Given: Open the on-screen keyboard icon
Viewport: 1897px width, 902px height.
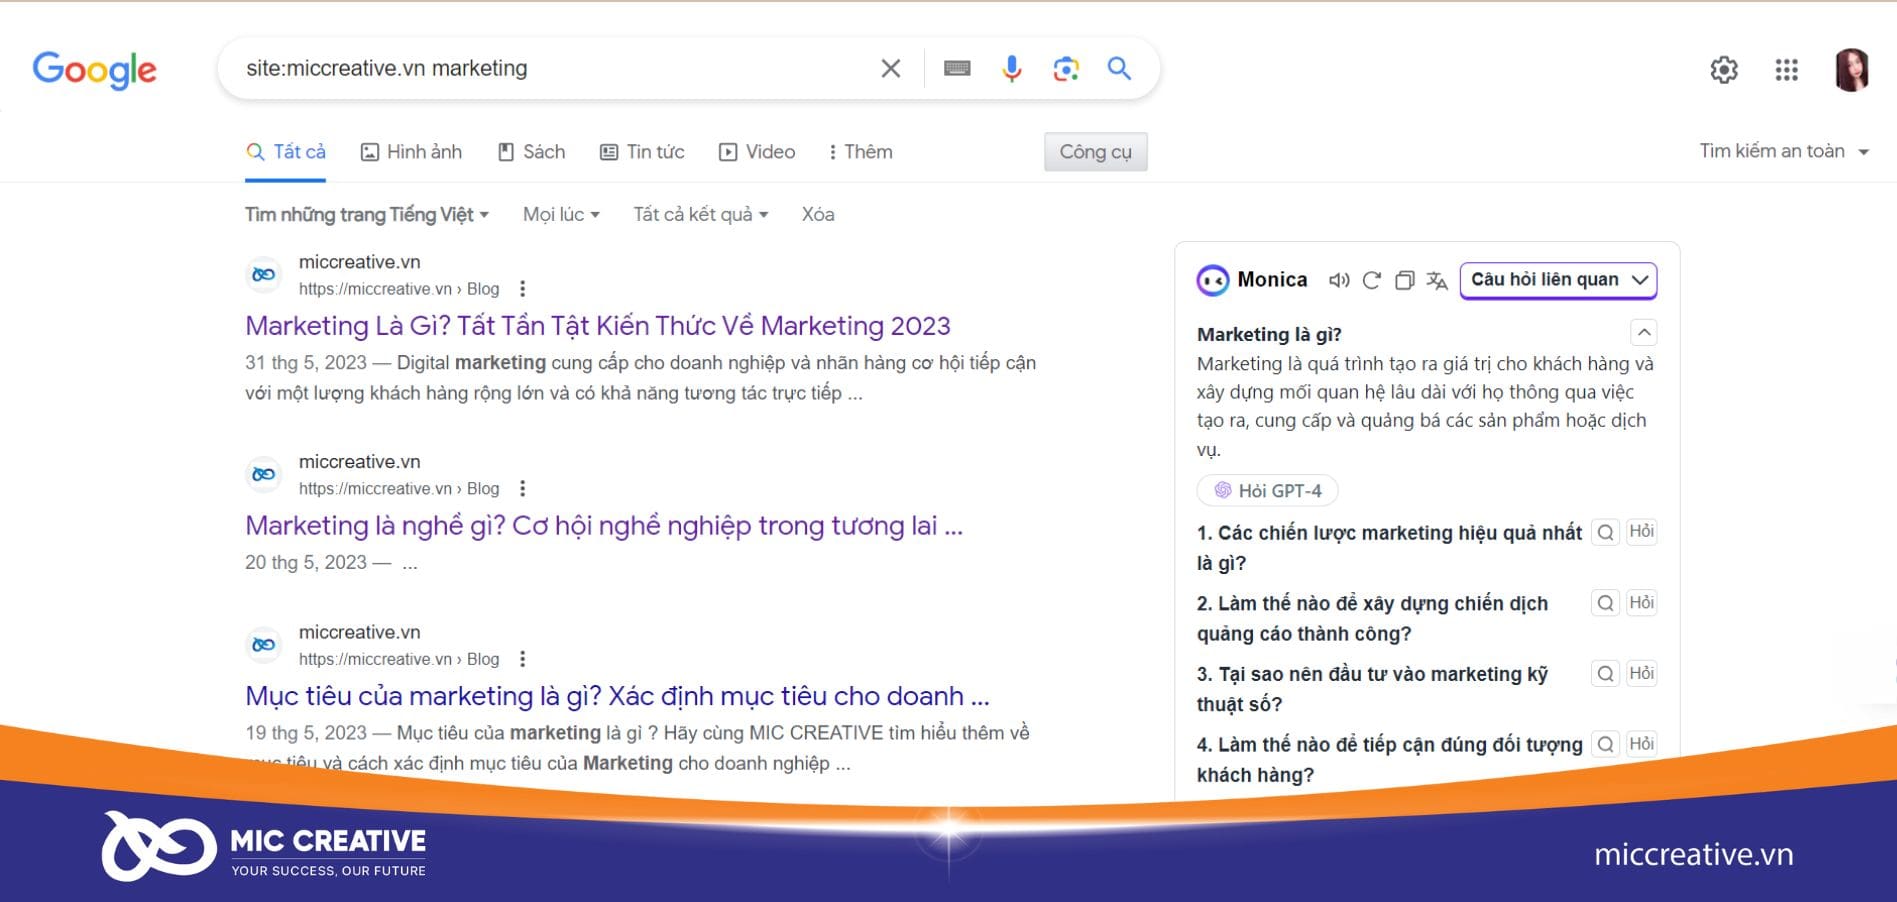Looking at the screenshot, I should [957, 68].
